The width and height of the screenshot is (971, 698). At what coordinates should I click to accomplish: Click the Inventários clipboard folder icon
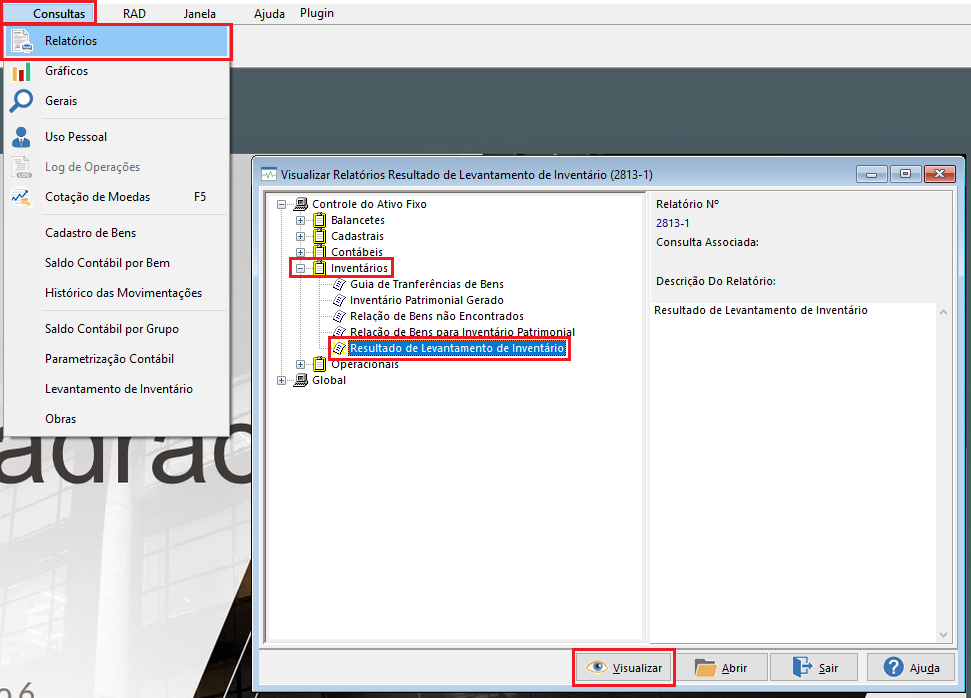coord(320,268)
